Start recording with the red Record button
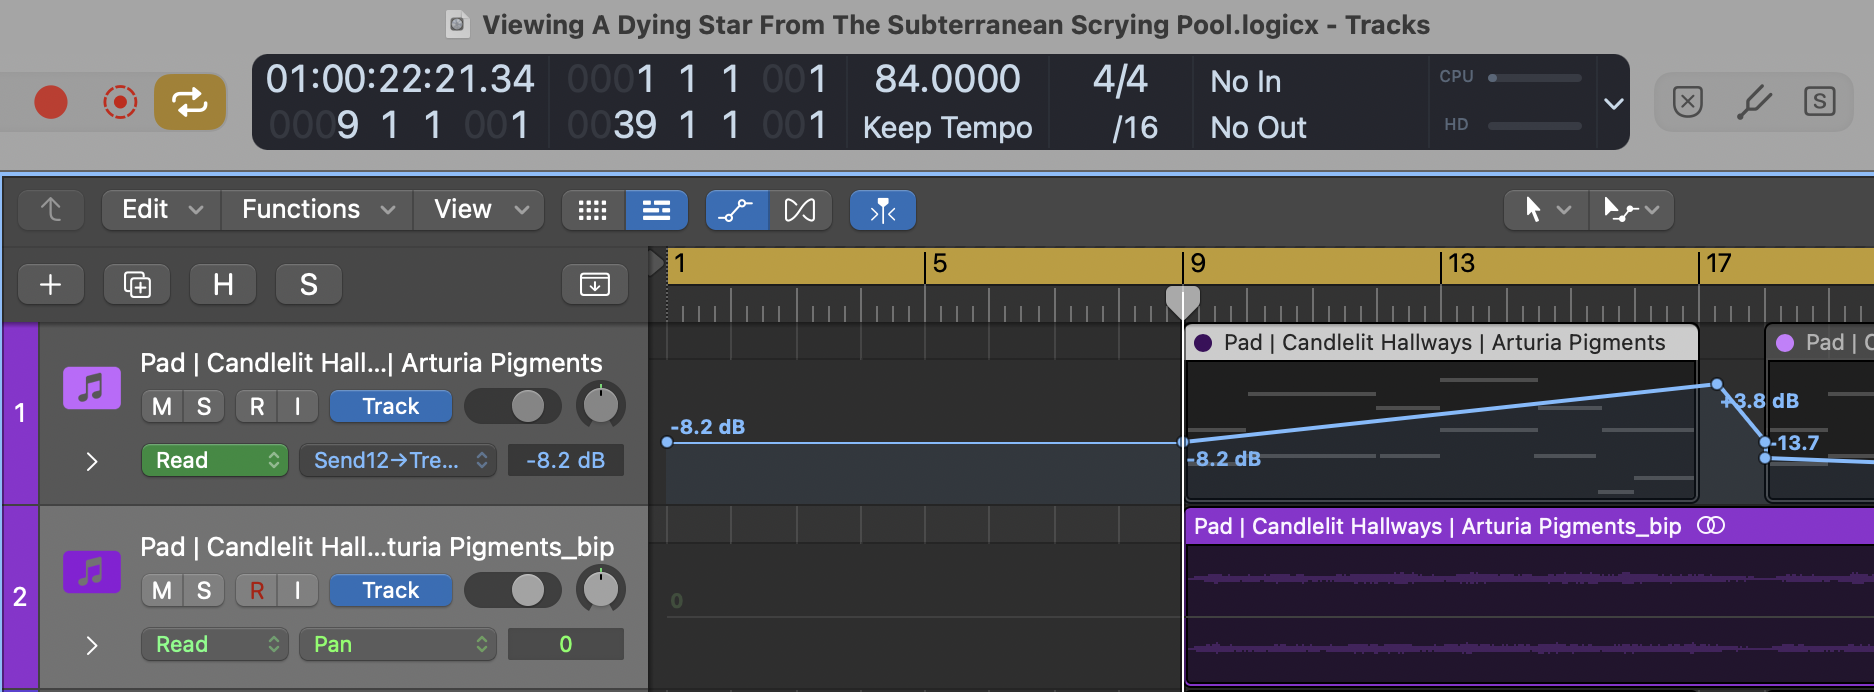The image size is (1874, 692). click(x=51, y=102)
